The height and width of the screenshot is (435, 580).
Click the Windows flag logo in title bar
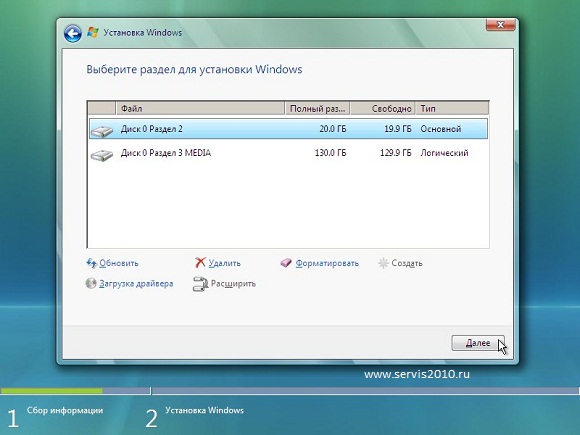coord(92,33)
